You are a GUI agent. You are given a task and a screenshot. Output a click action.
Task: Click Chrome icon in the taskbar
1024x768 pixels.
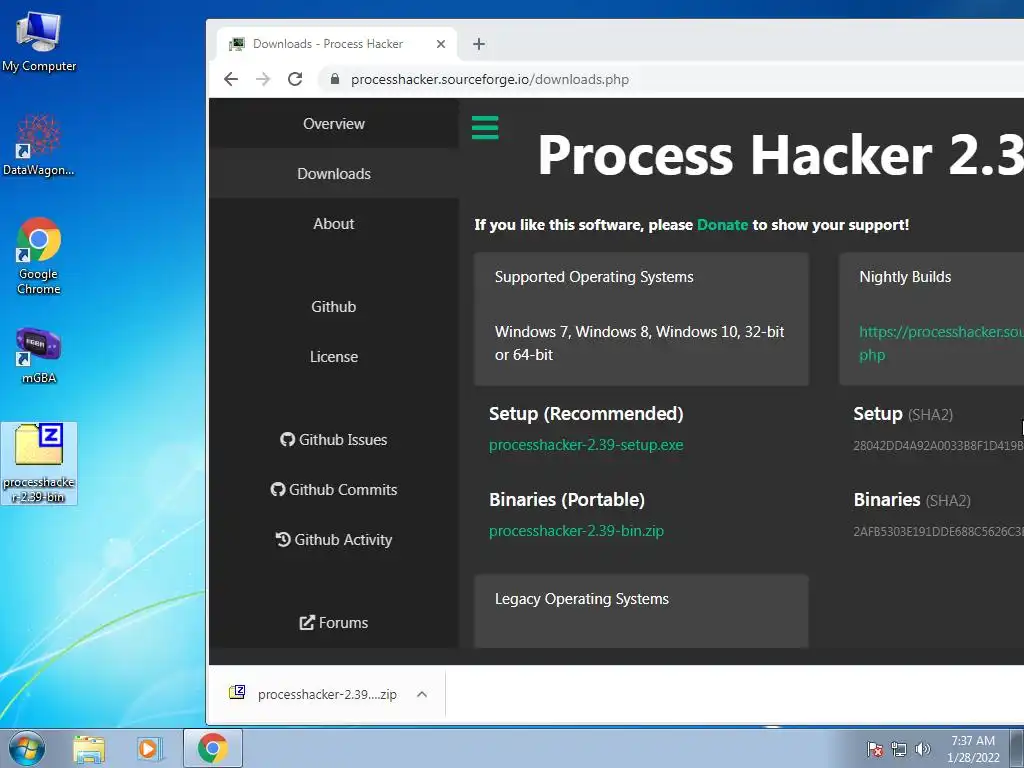[x=213, y=748]
